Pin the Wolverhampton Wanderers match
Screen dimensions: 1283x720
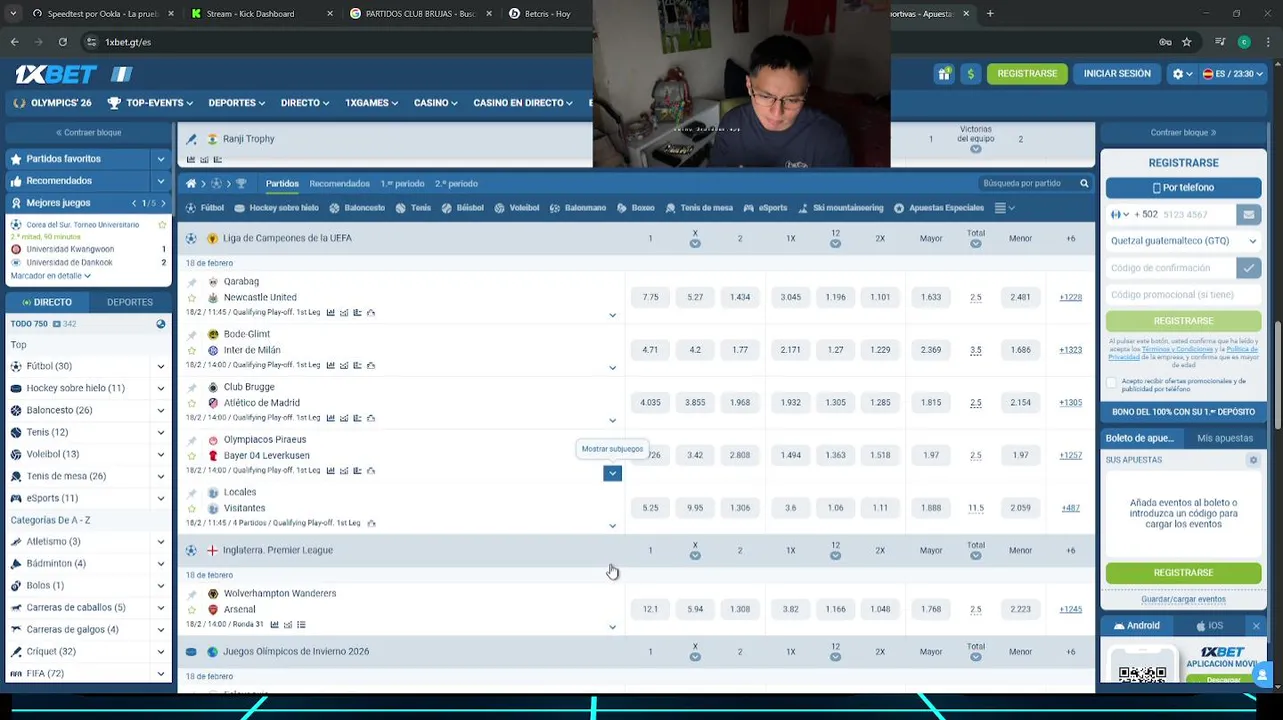click(192, 594)
